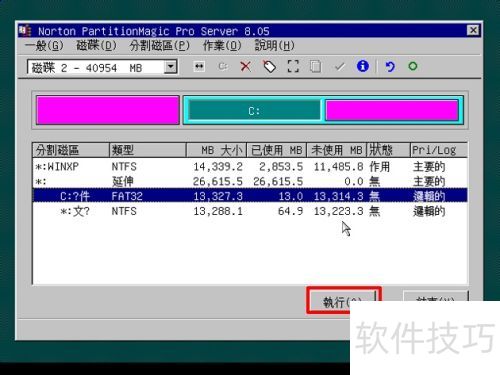Click the 11,485.8 unused MB value

(338, 166)
